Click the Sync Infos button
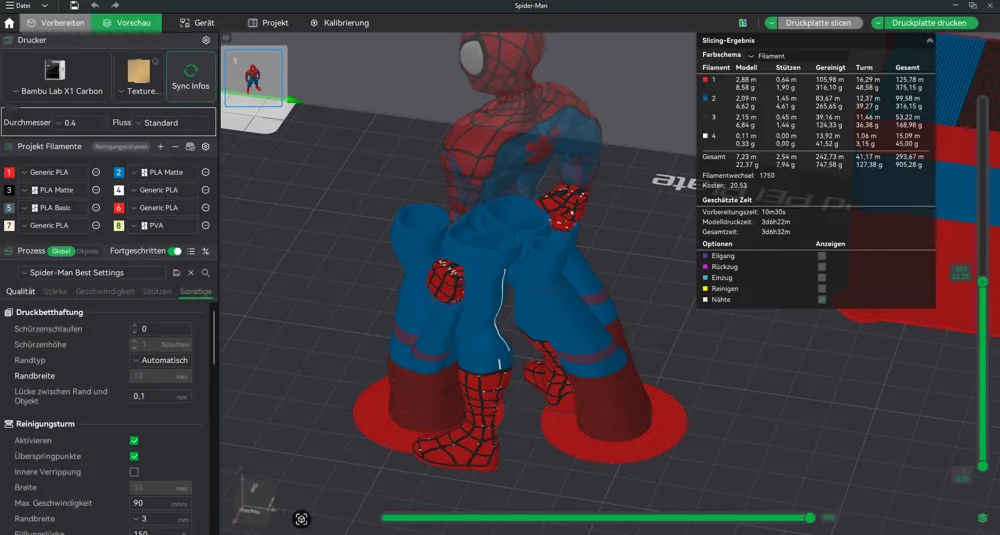This screenshot has width=1000, height=535. [x=191, y=77]
